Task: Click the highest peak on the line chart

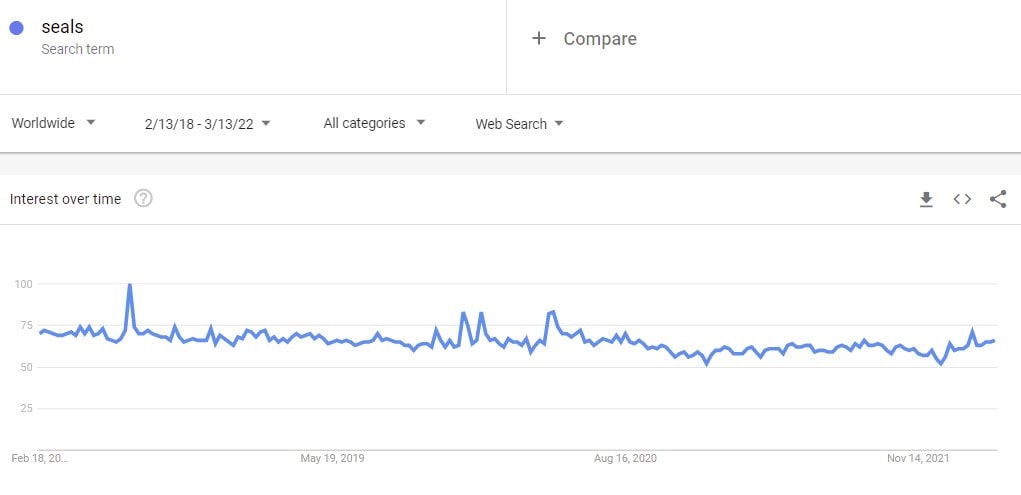Action: click(130, 285)
